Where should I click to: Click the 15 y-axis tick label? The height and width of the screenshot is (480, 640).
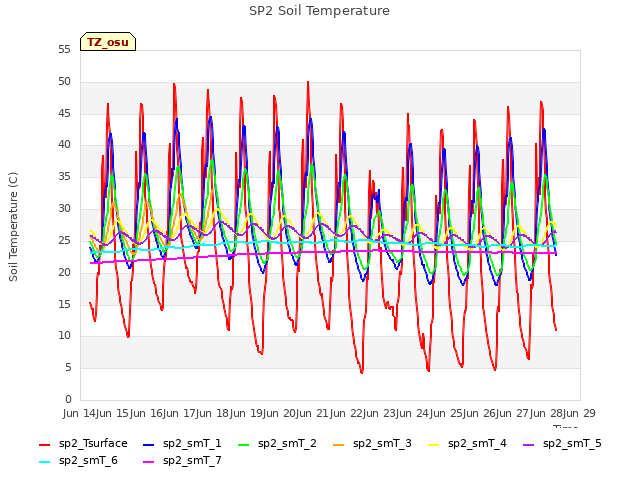(x=64, y=304)
